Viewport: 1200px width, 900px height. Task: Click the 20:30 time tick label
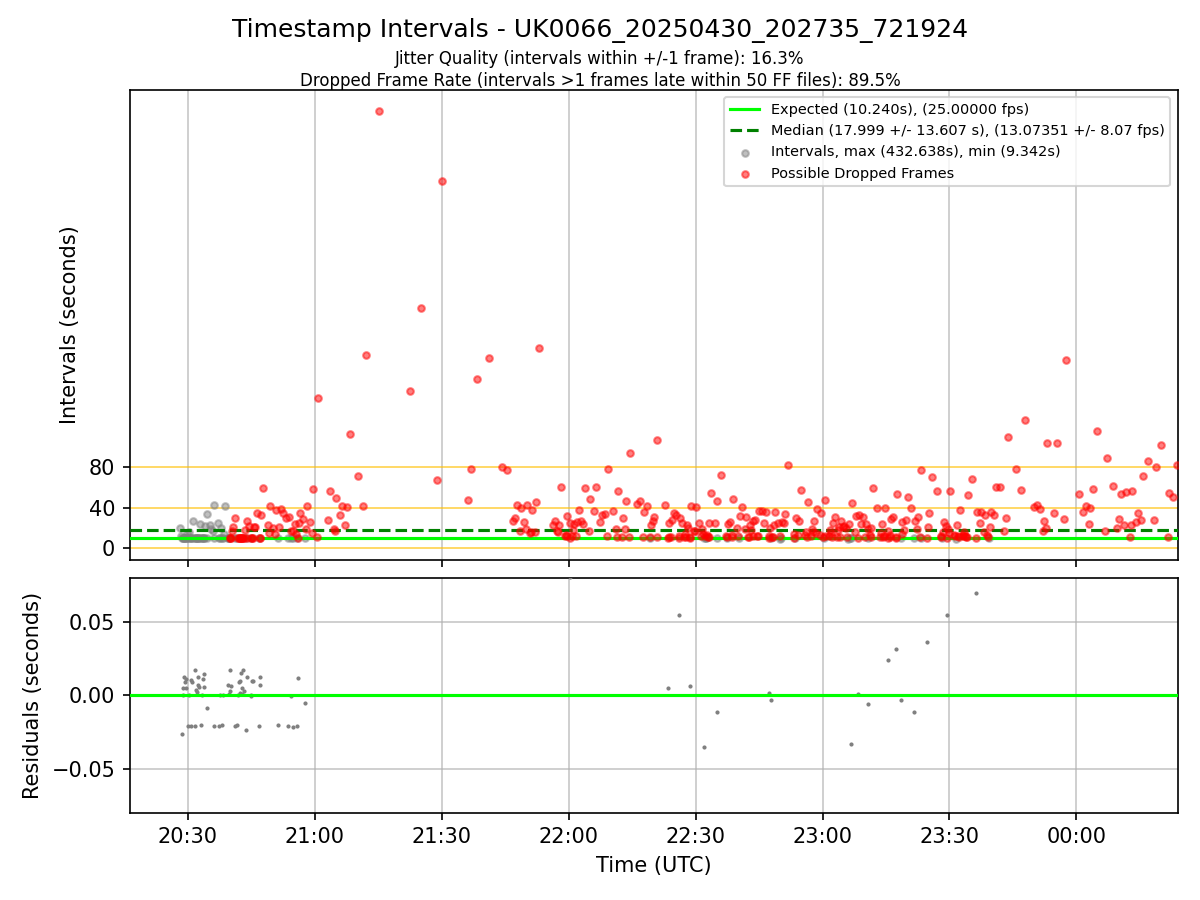[188, 835]
